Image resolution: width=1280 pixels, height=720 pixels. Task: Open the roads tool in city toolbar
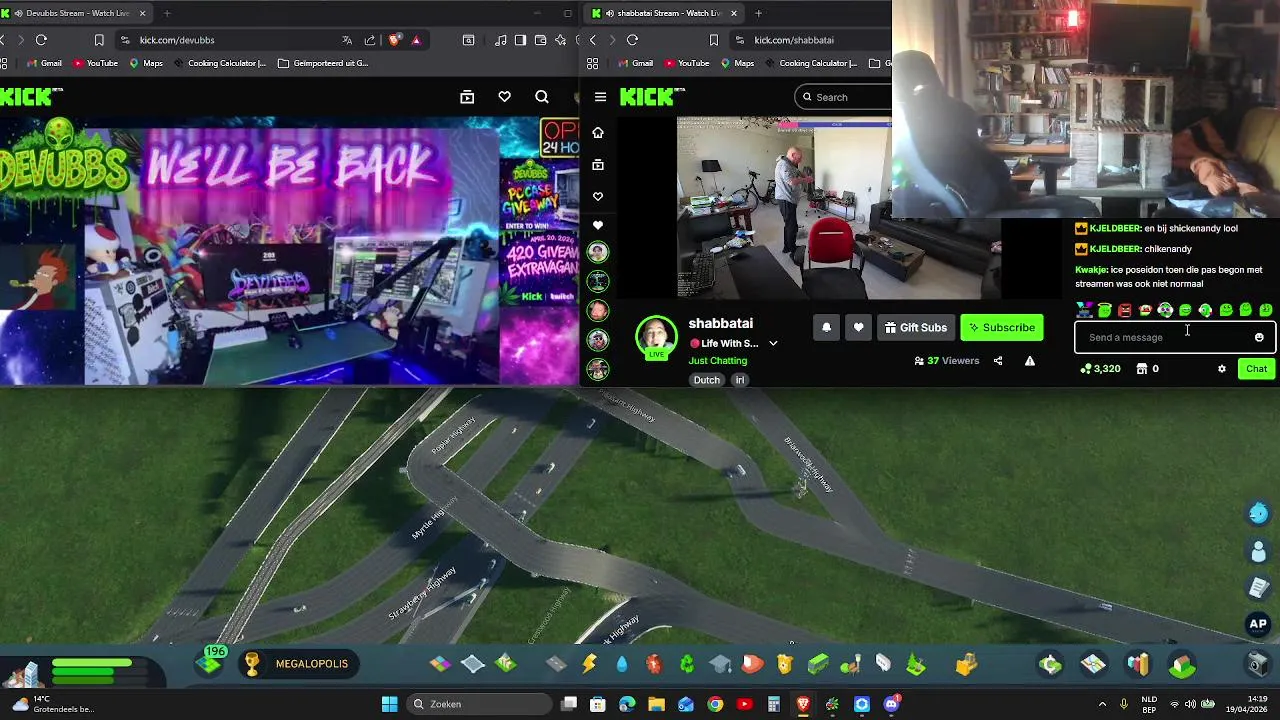[556, 664]
